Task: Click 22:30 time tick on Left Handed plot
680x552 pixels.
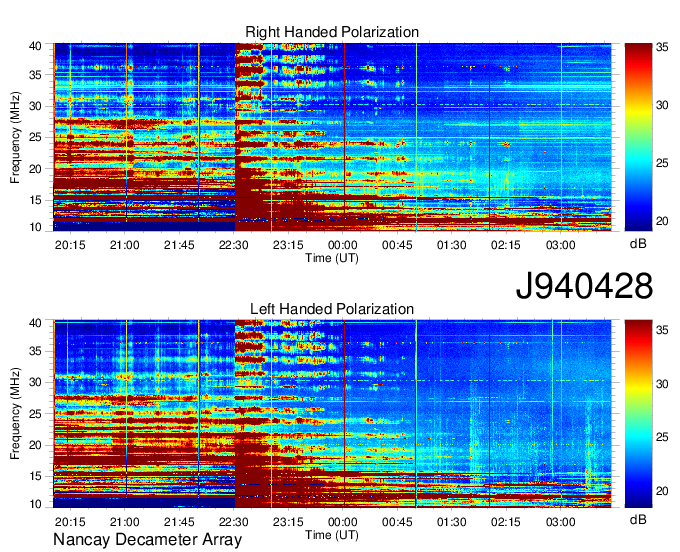Action: 234,522
